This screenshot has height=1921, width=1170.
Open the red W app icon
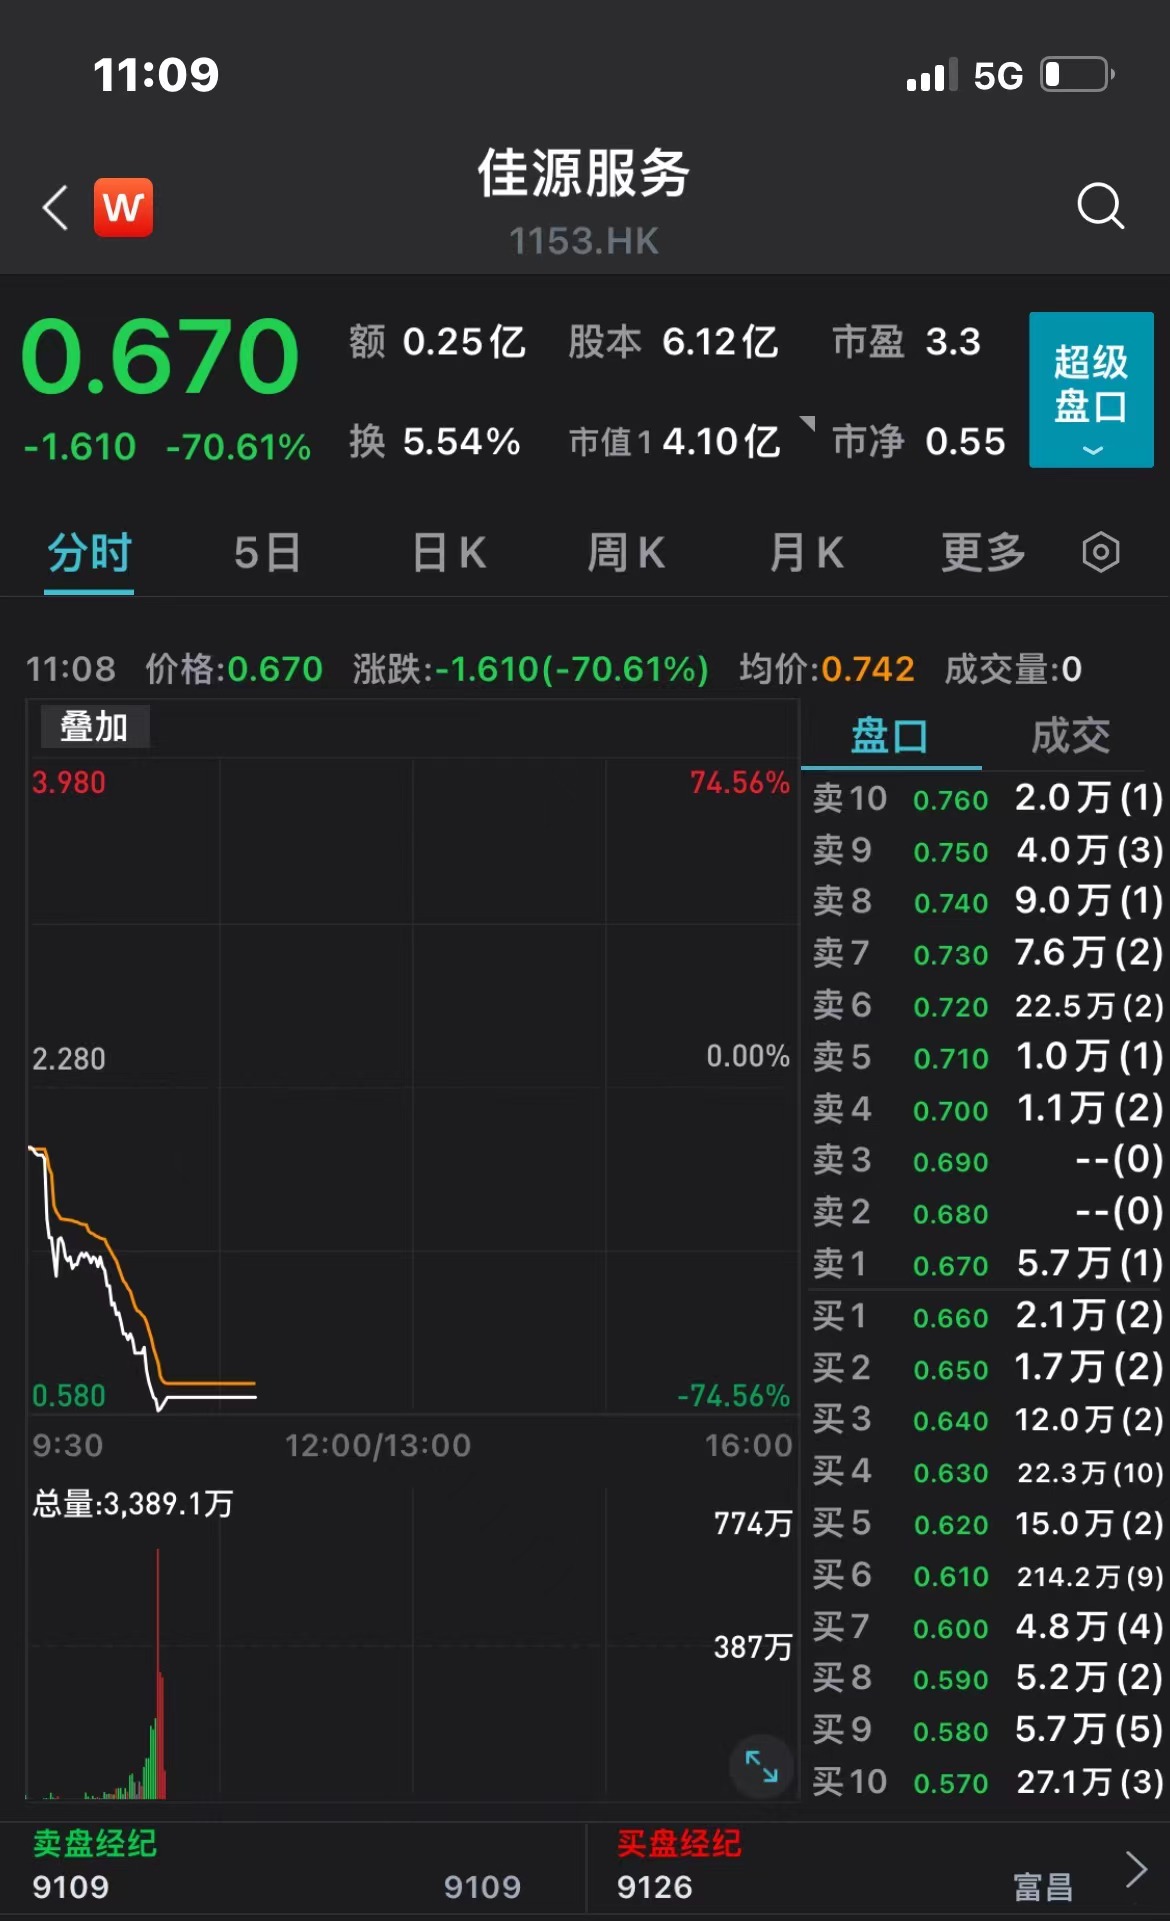tap(123, 208)
